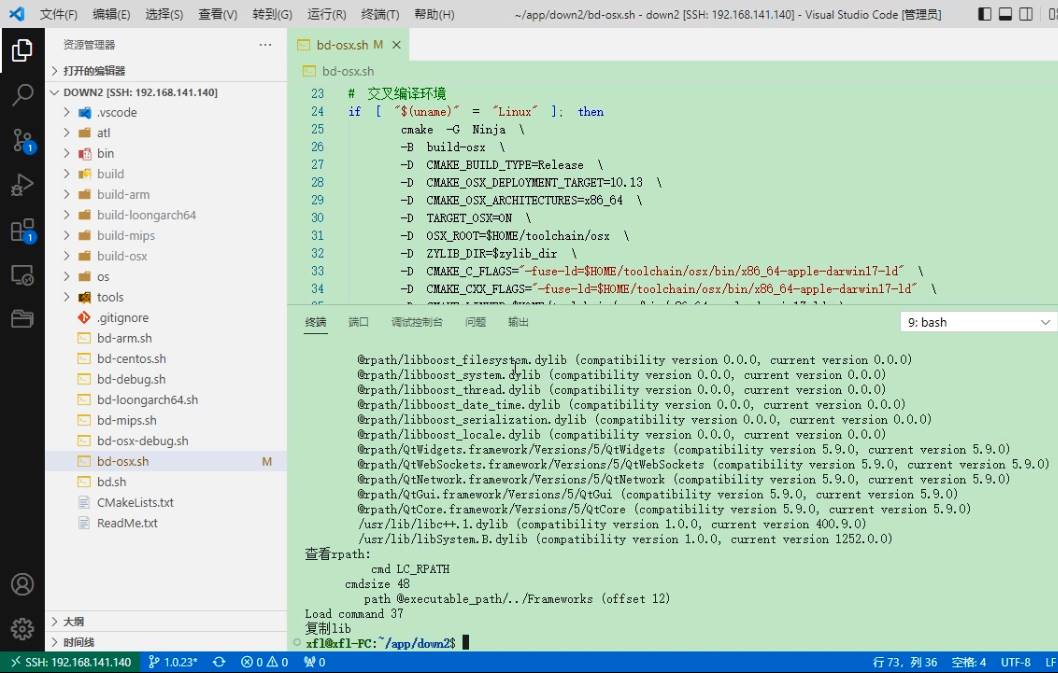Close the bd-osx.sh editor tab
Image resolution: width=1058 pixels, height=673 pixels.
(397, 45)
